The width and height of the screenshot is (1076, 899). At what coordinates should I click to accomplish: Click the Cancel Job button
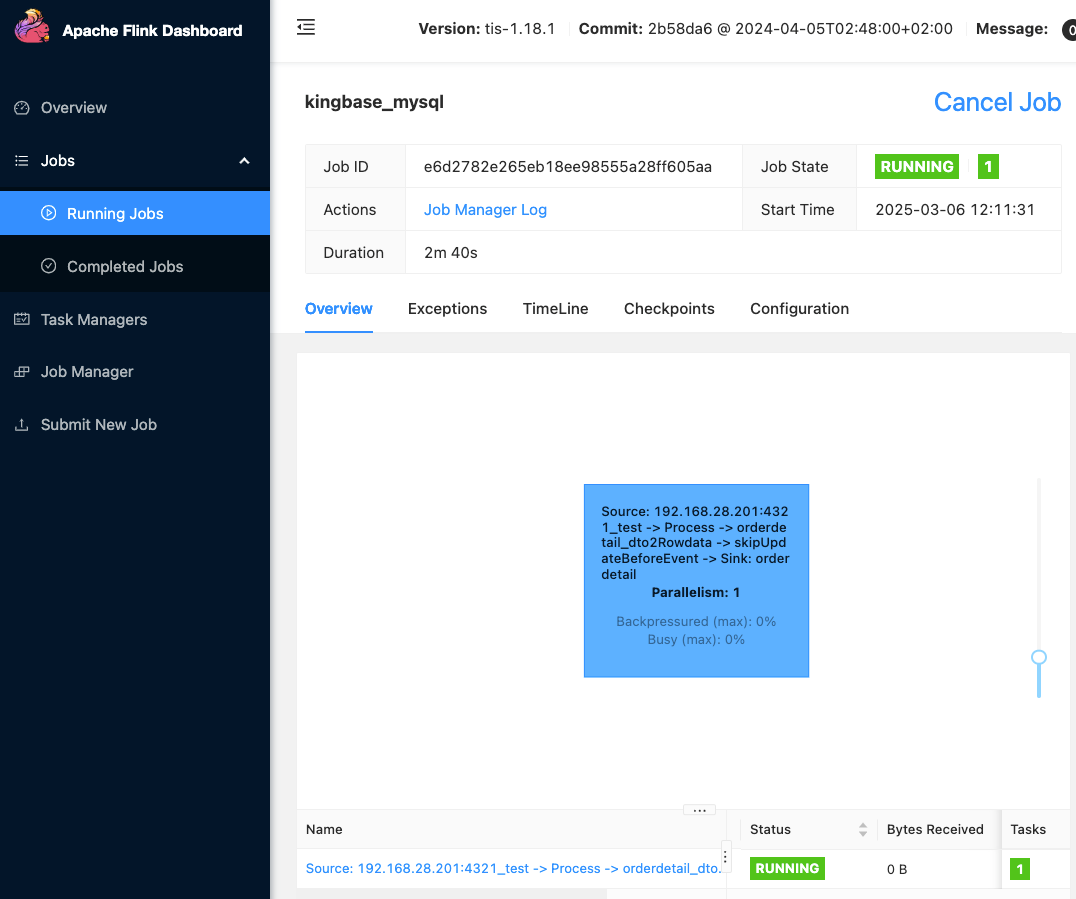[x=997, y=102]
